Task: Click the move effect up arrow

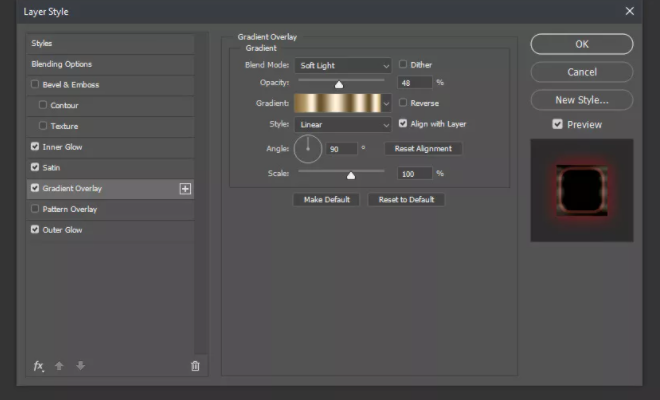Action: point(59,366)
